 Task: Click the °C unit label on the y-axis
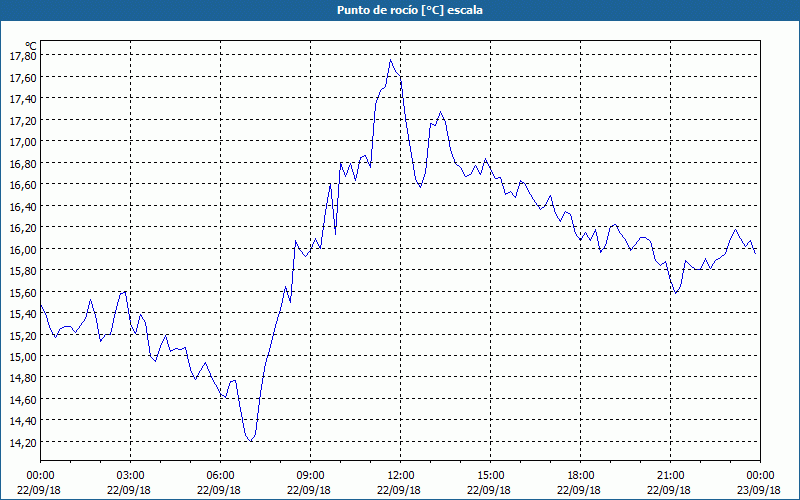31,46
